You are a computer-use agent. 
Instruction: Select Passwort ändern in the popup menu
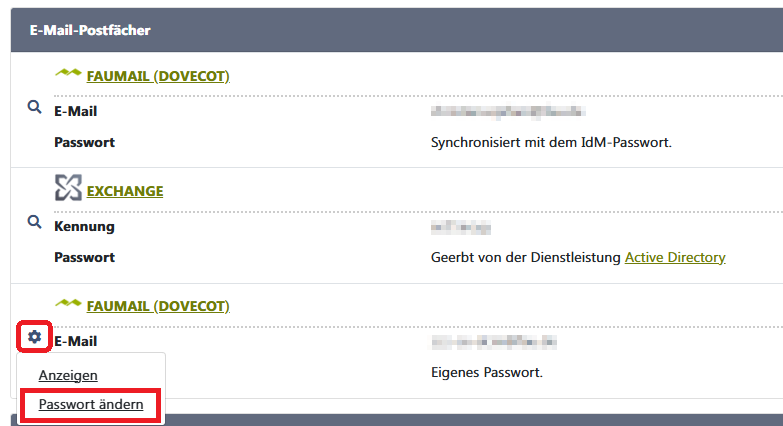click(x=91, y=405)
